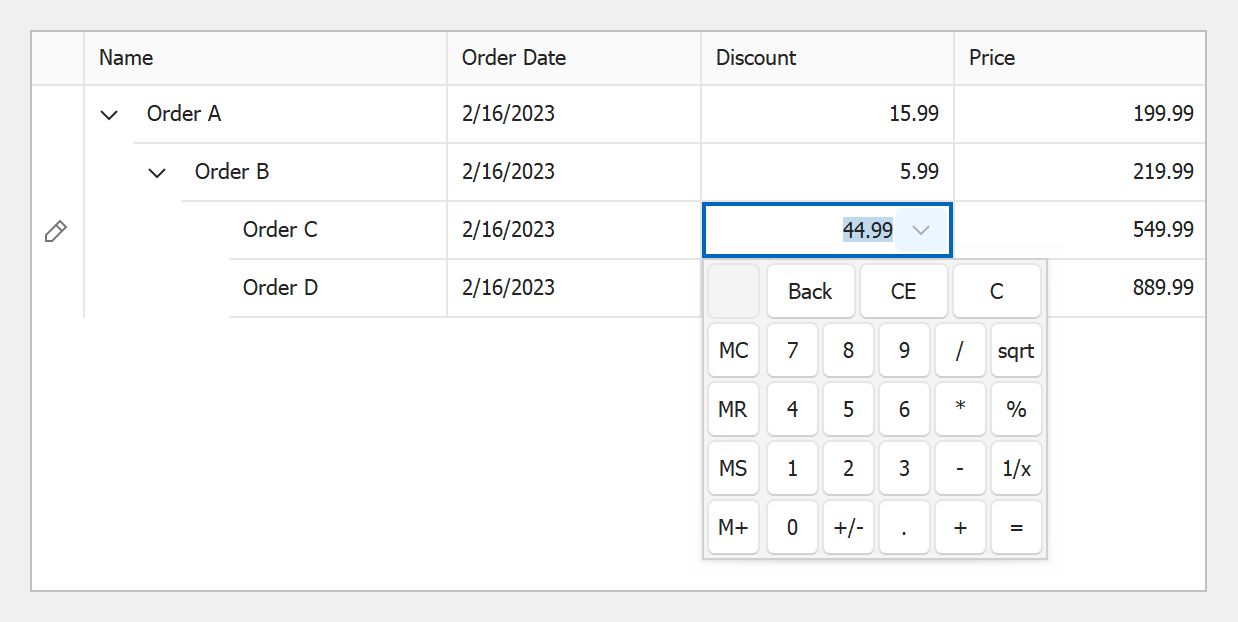Collapse the Order B tree node
The image size is (1238, 622).
[157, 173]
